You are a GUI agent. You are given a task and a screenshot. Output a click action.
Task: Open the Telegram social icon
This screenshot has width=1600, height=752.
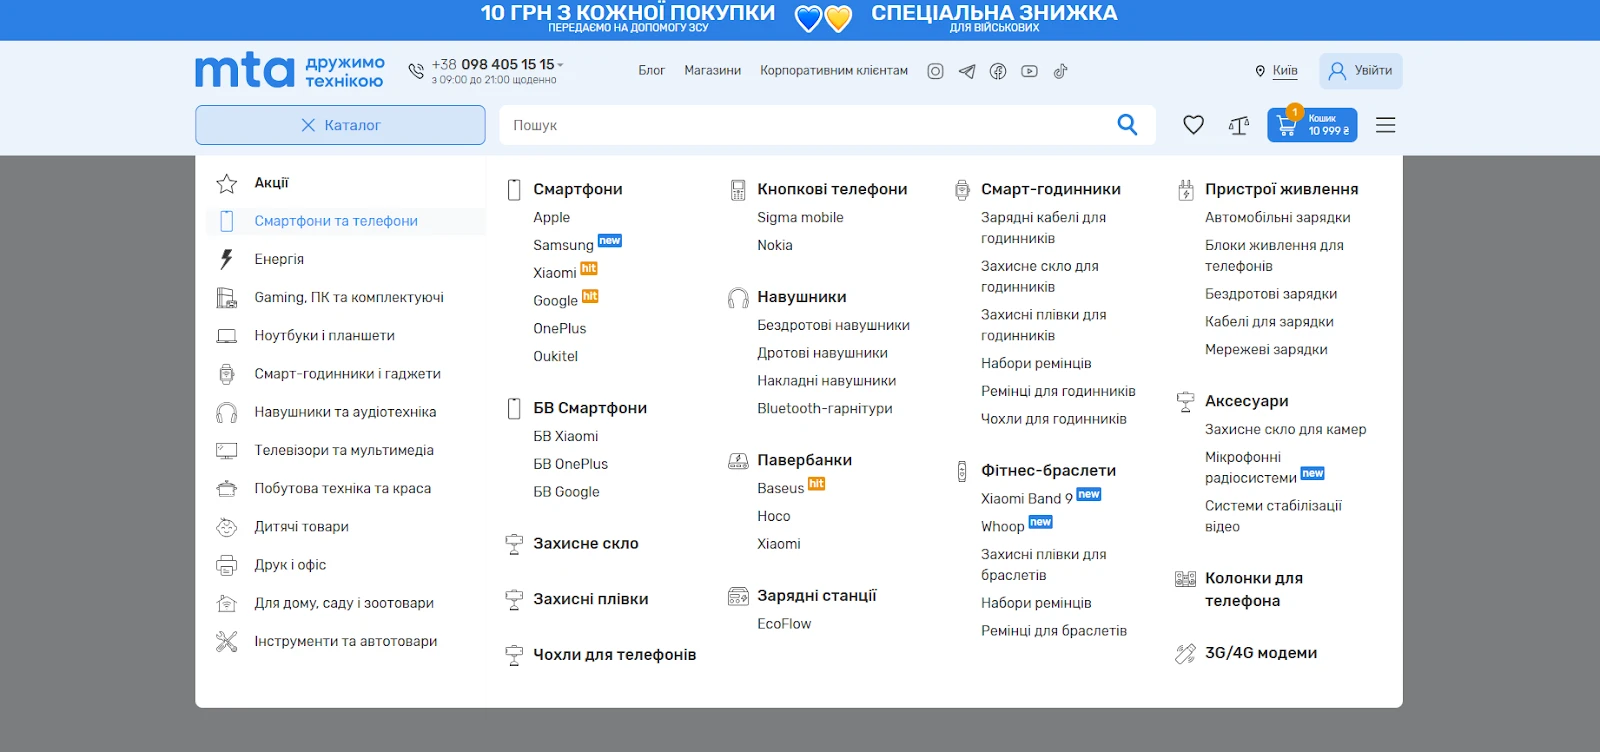coord(967,71)
